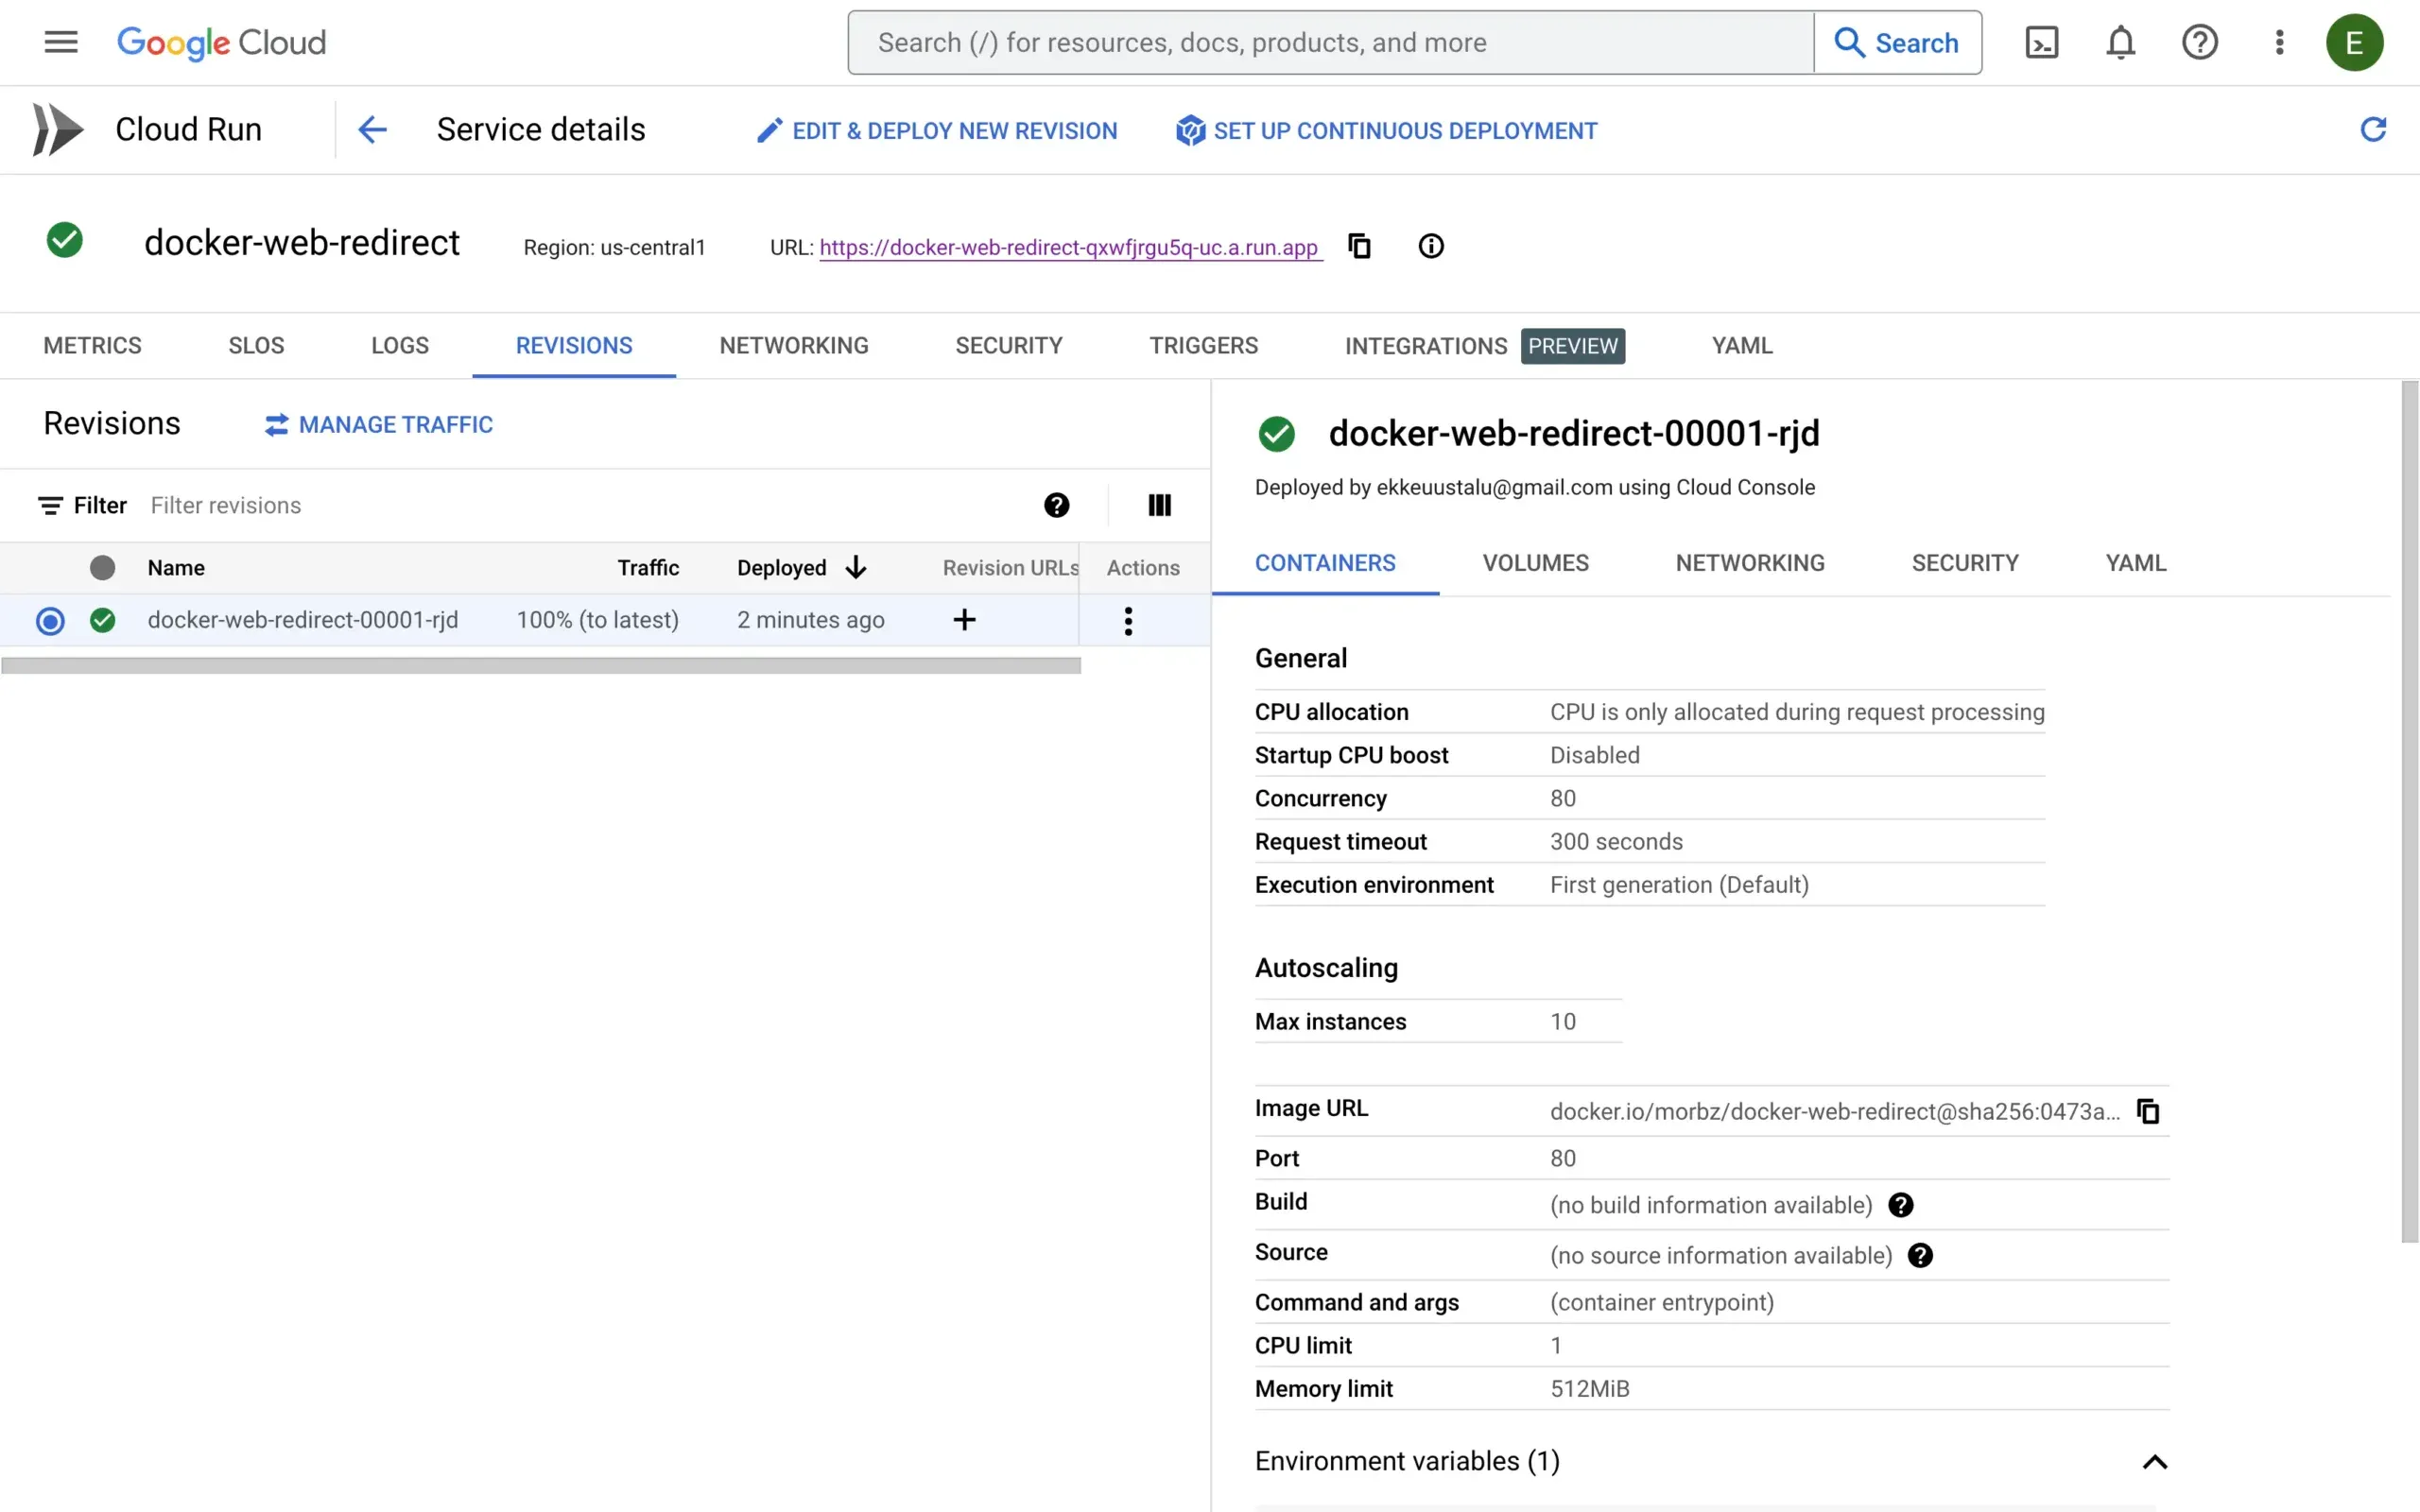Open the help panel
The image size is (2420, 1512).
pos(2199,42)
